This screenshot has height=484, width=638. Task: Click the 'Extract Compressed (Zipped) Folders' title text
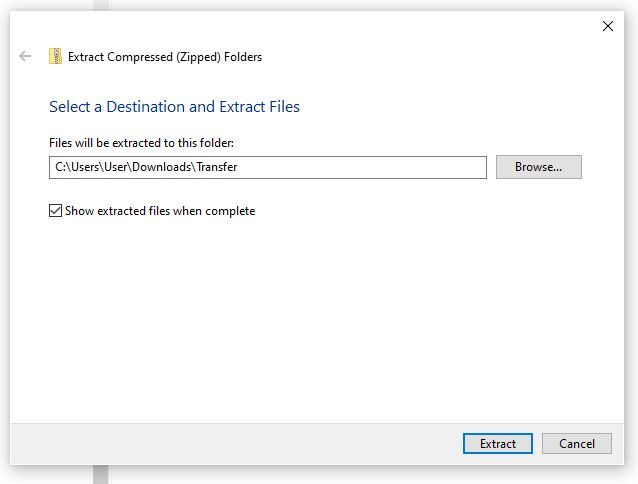click(x=165, y=57)
